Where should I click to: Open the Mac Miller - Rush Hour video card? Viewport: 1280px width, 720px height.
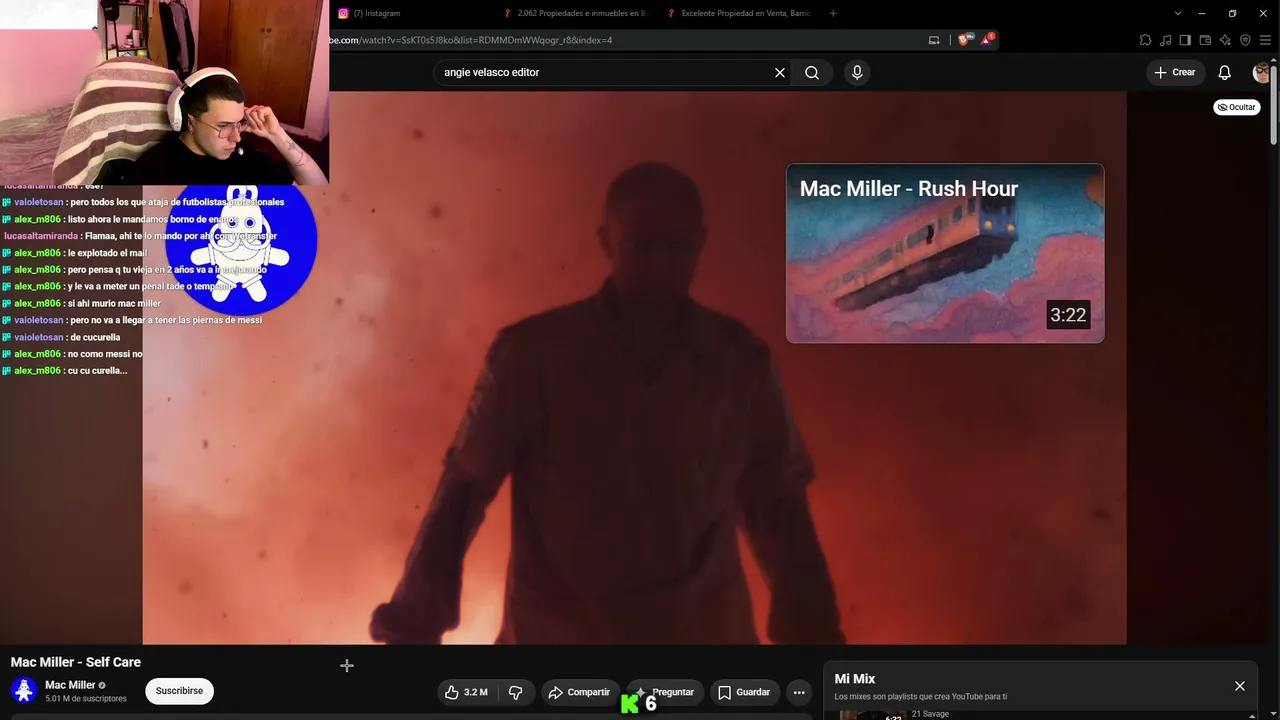945,253
